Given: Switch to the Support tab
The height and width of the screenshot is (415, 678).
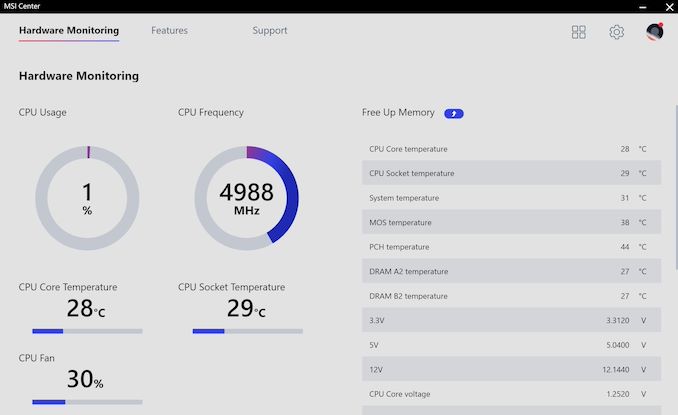Looking at the screenshot, I should point(270,31).
